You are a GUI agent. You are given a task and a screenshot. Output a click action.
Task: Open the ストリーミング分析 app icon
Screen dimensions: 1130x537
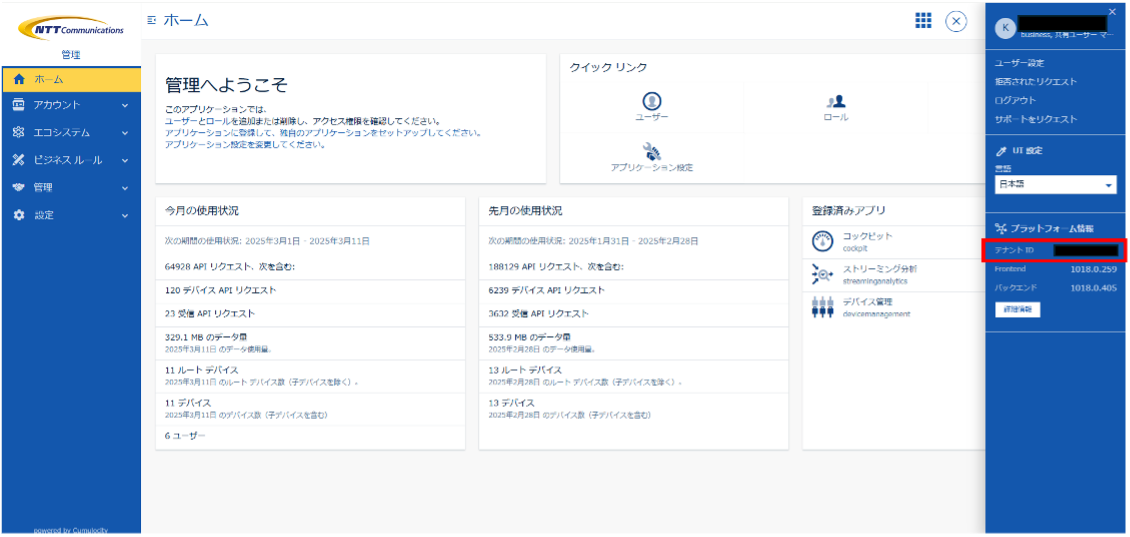822,273
